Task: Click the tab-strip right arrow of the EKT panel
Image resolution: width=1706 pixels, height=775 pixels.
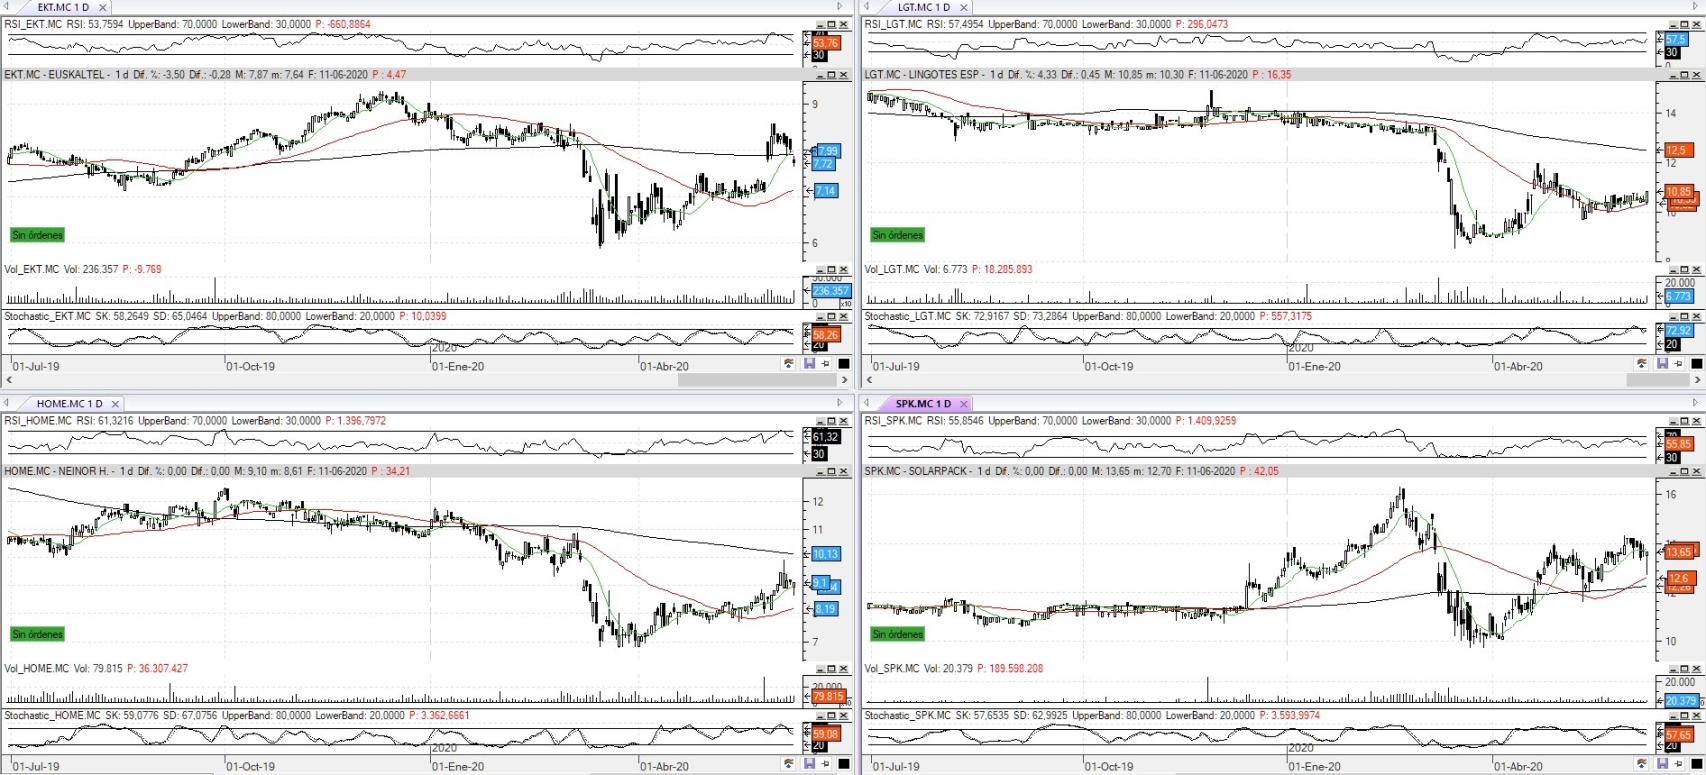Action: pyautogui.click(x=842, y=7)
